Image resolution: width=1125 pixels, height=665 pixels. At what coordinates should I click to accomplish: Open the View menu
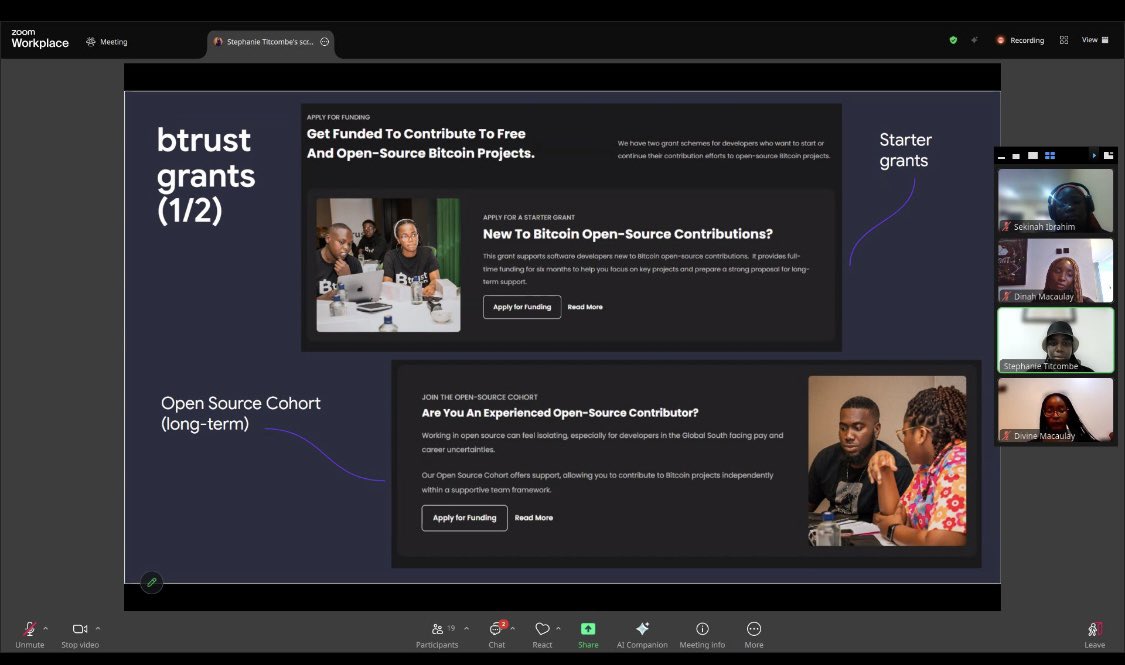pos(1095,40)
